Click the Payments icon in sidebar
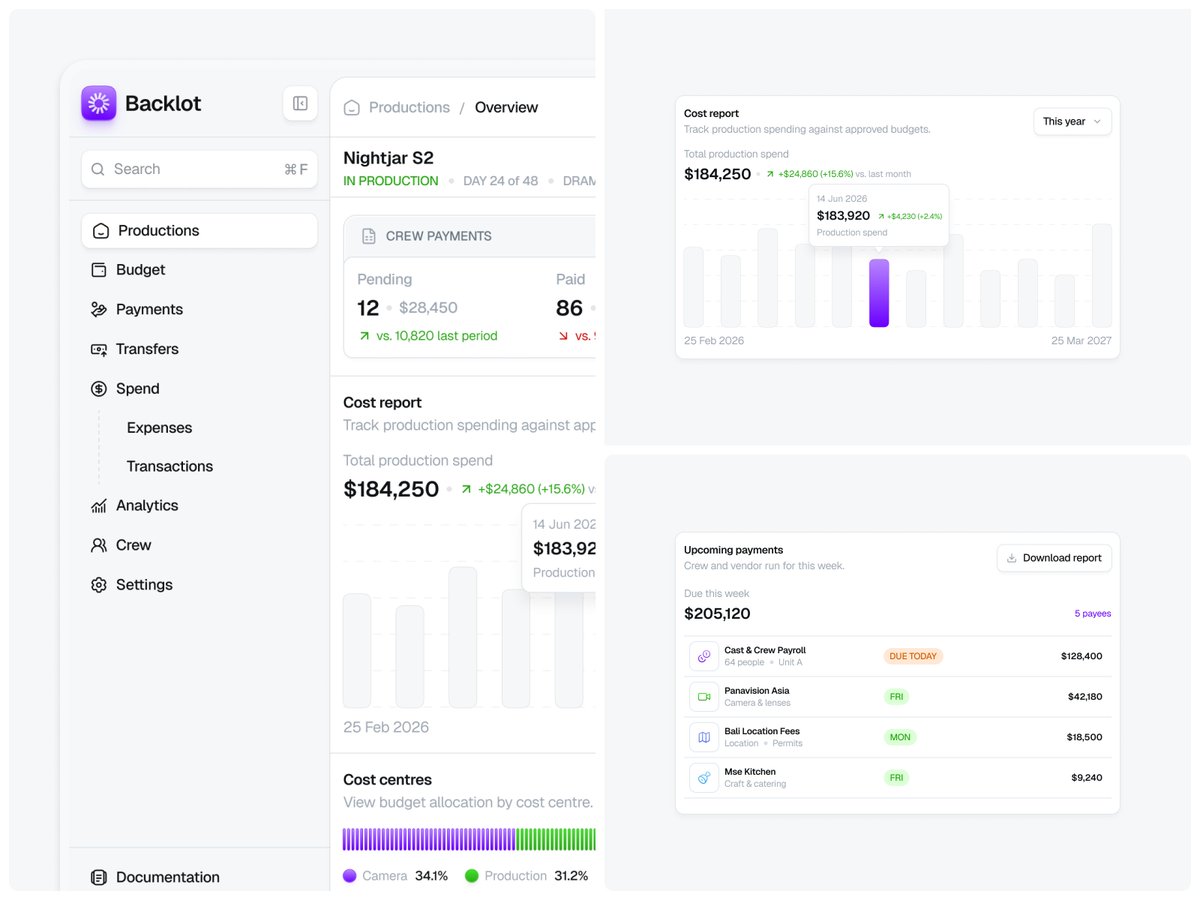 point(99,309)
